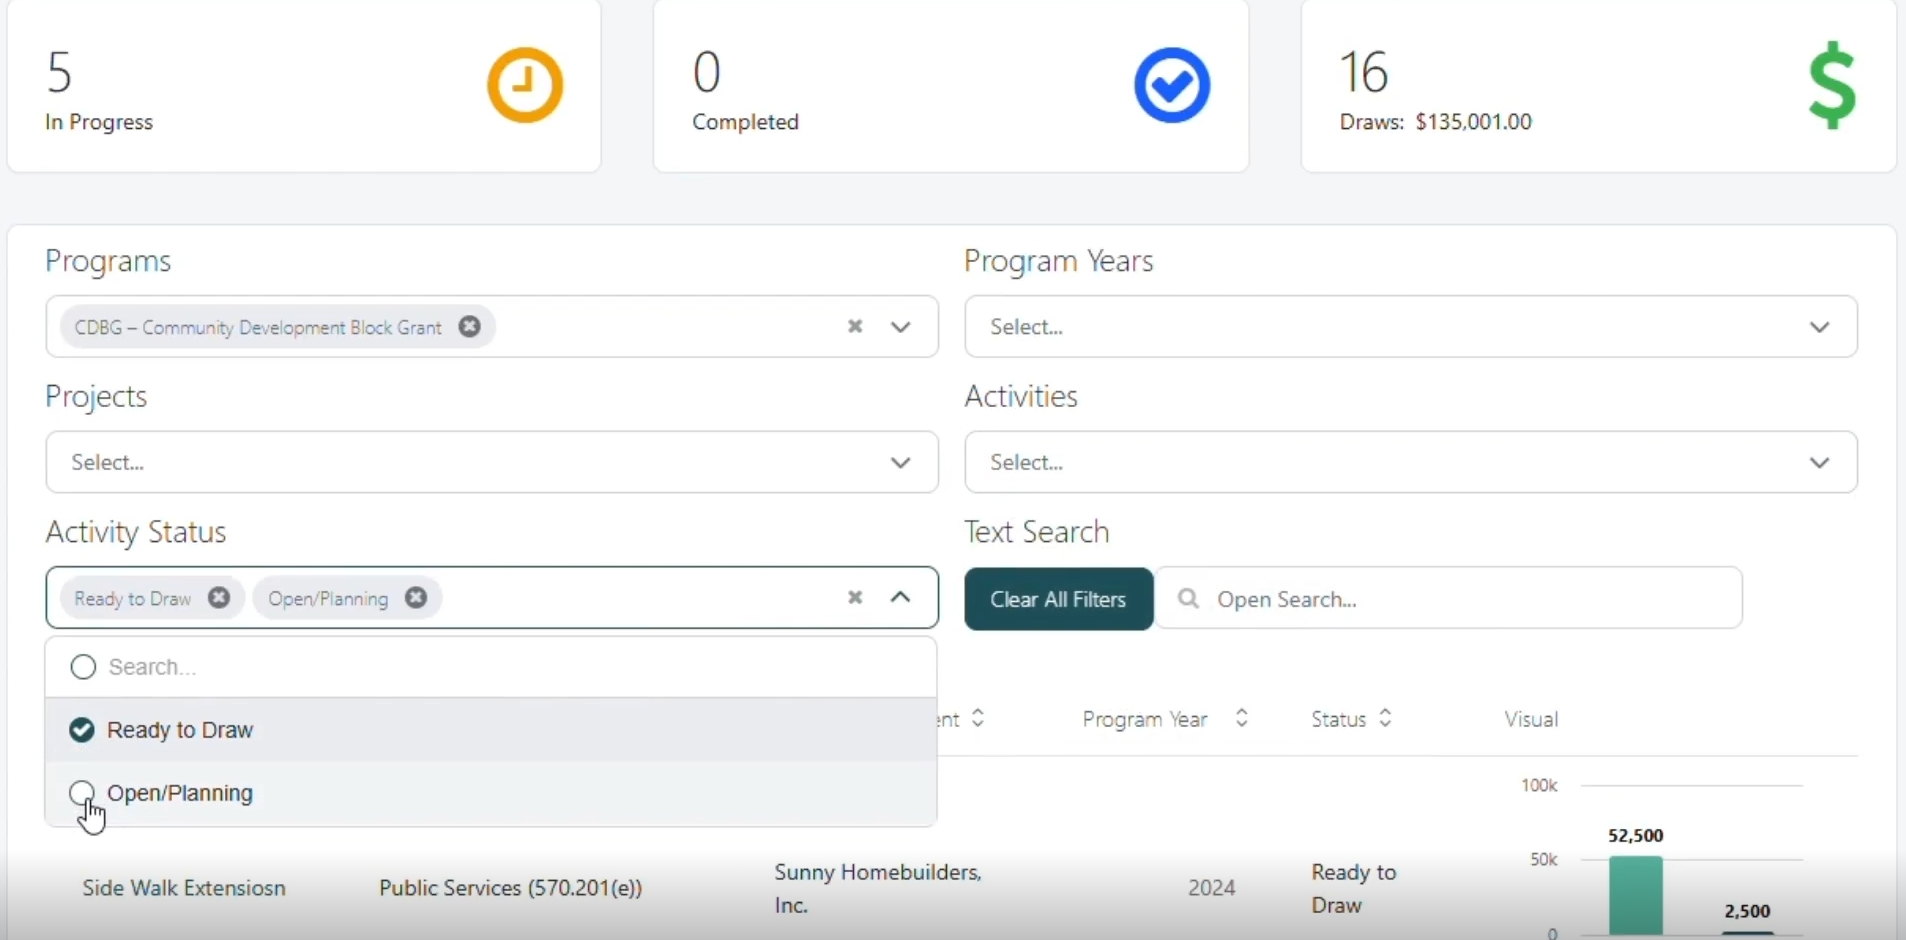1906x940 pixels.
Task: Collapse the Activity Status dropdown
Action: [901, 598]
